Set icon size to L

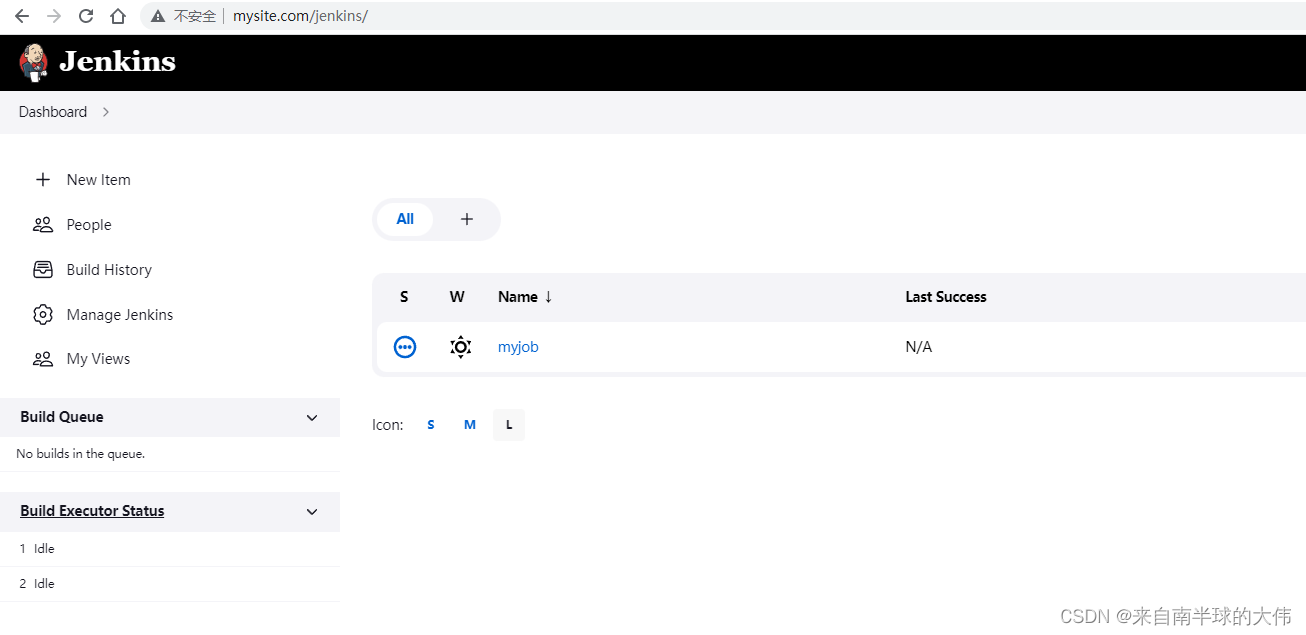point(509,425)
